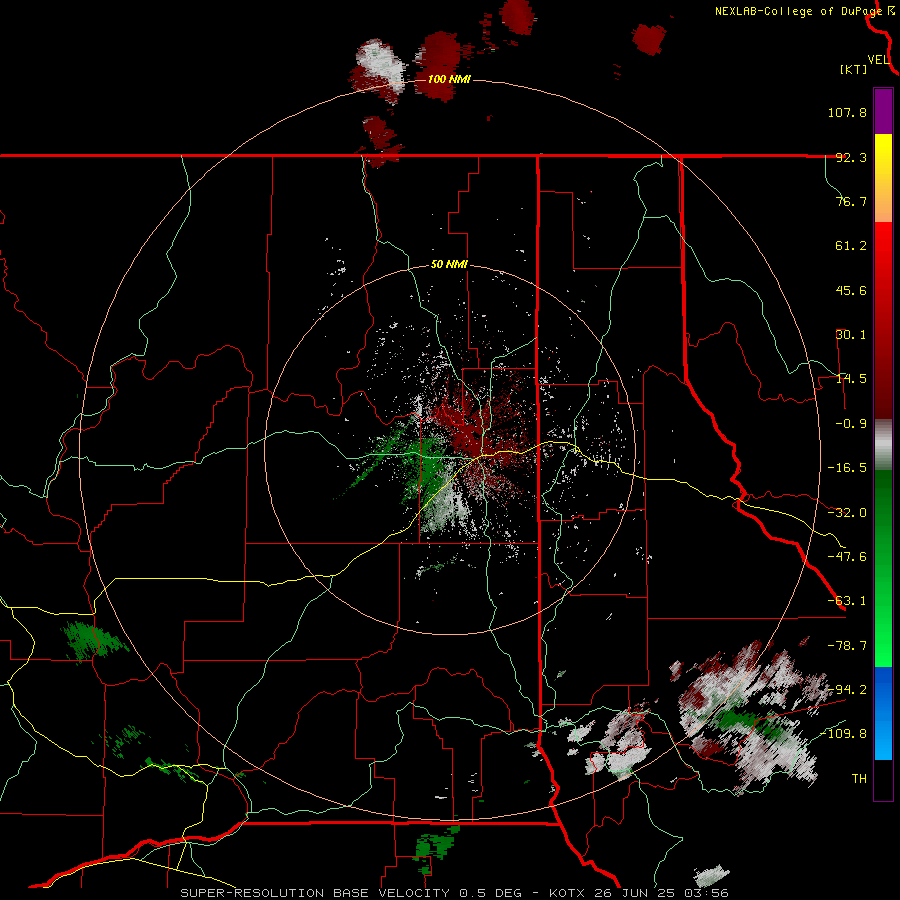900x900 pixels.
Task: Click the 45.6 velocity scale value
Action: 851,290
